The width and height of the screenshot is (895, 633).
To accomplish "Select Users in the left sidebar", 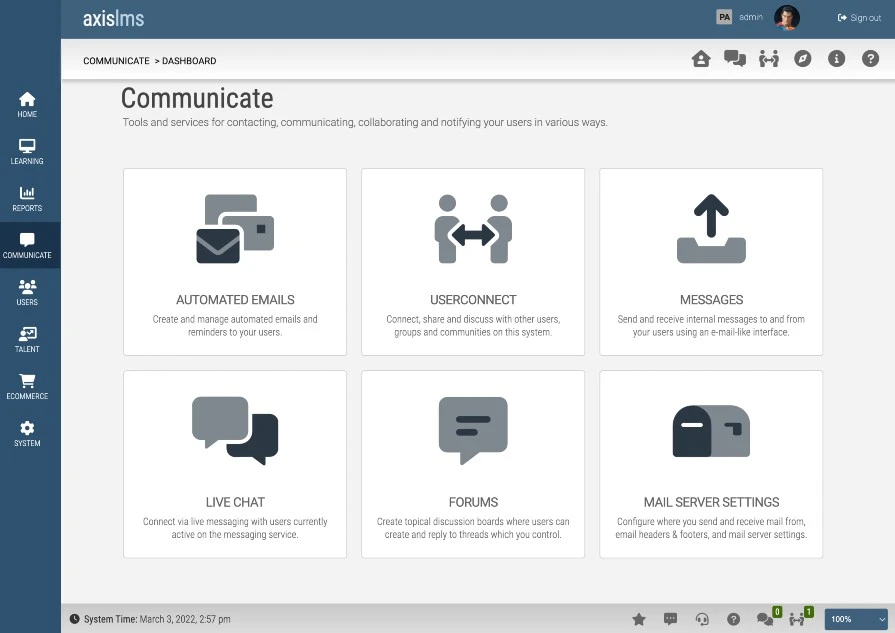I will pos(27,293).
